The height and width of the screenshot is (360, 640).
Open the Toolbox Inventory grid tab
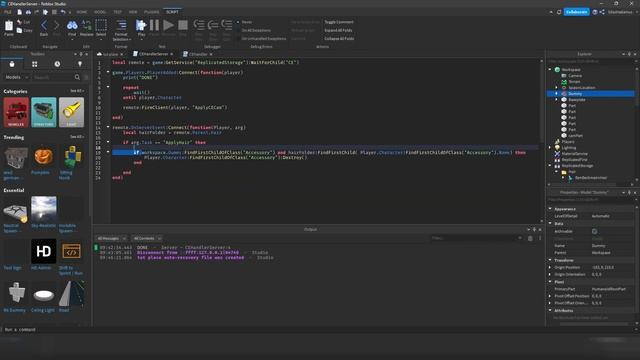click(35, 64)
